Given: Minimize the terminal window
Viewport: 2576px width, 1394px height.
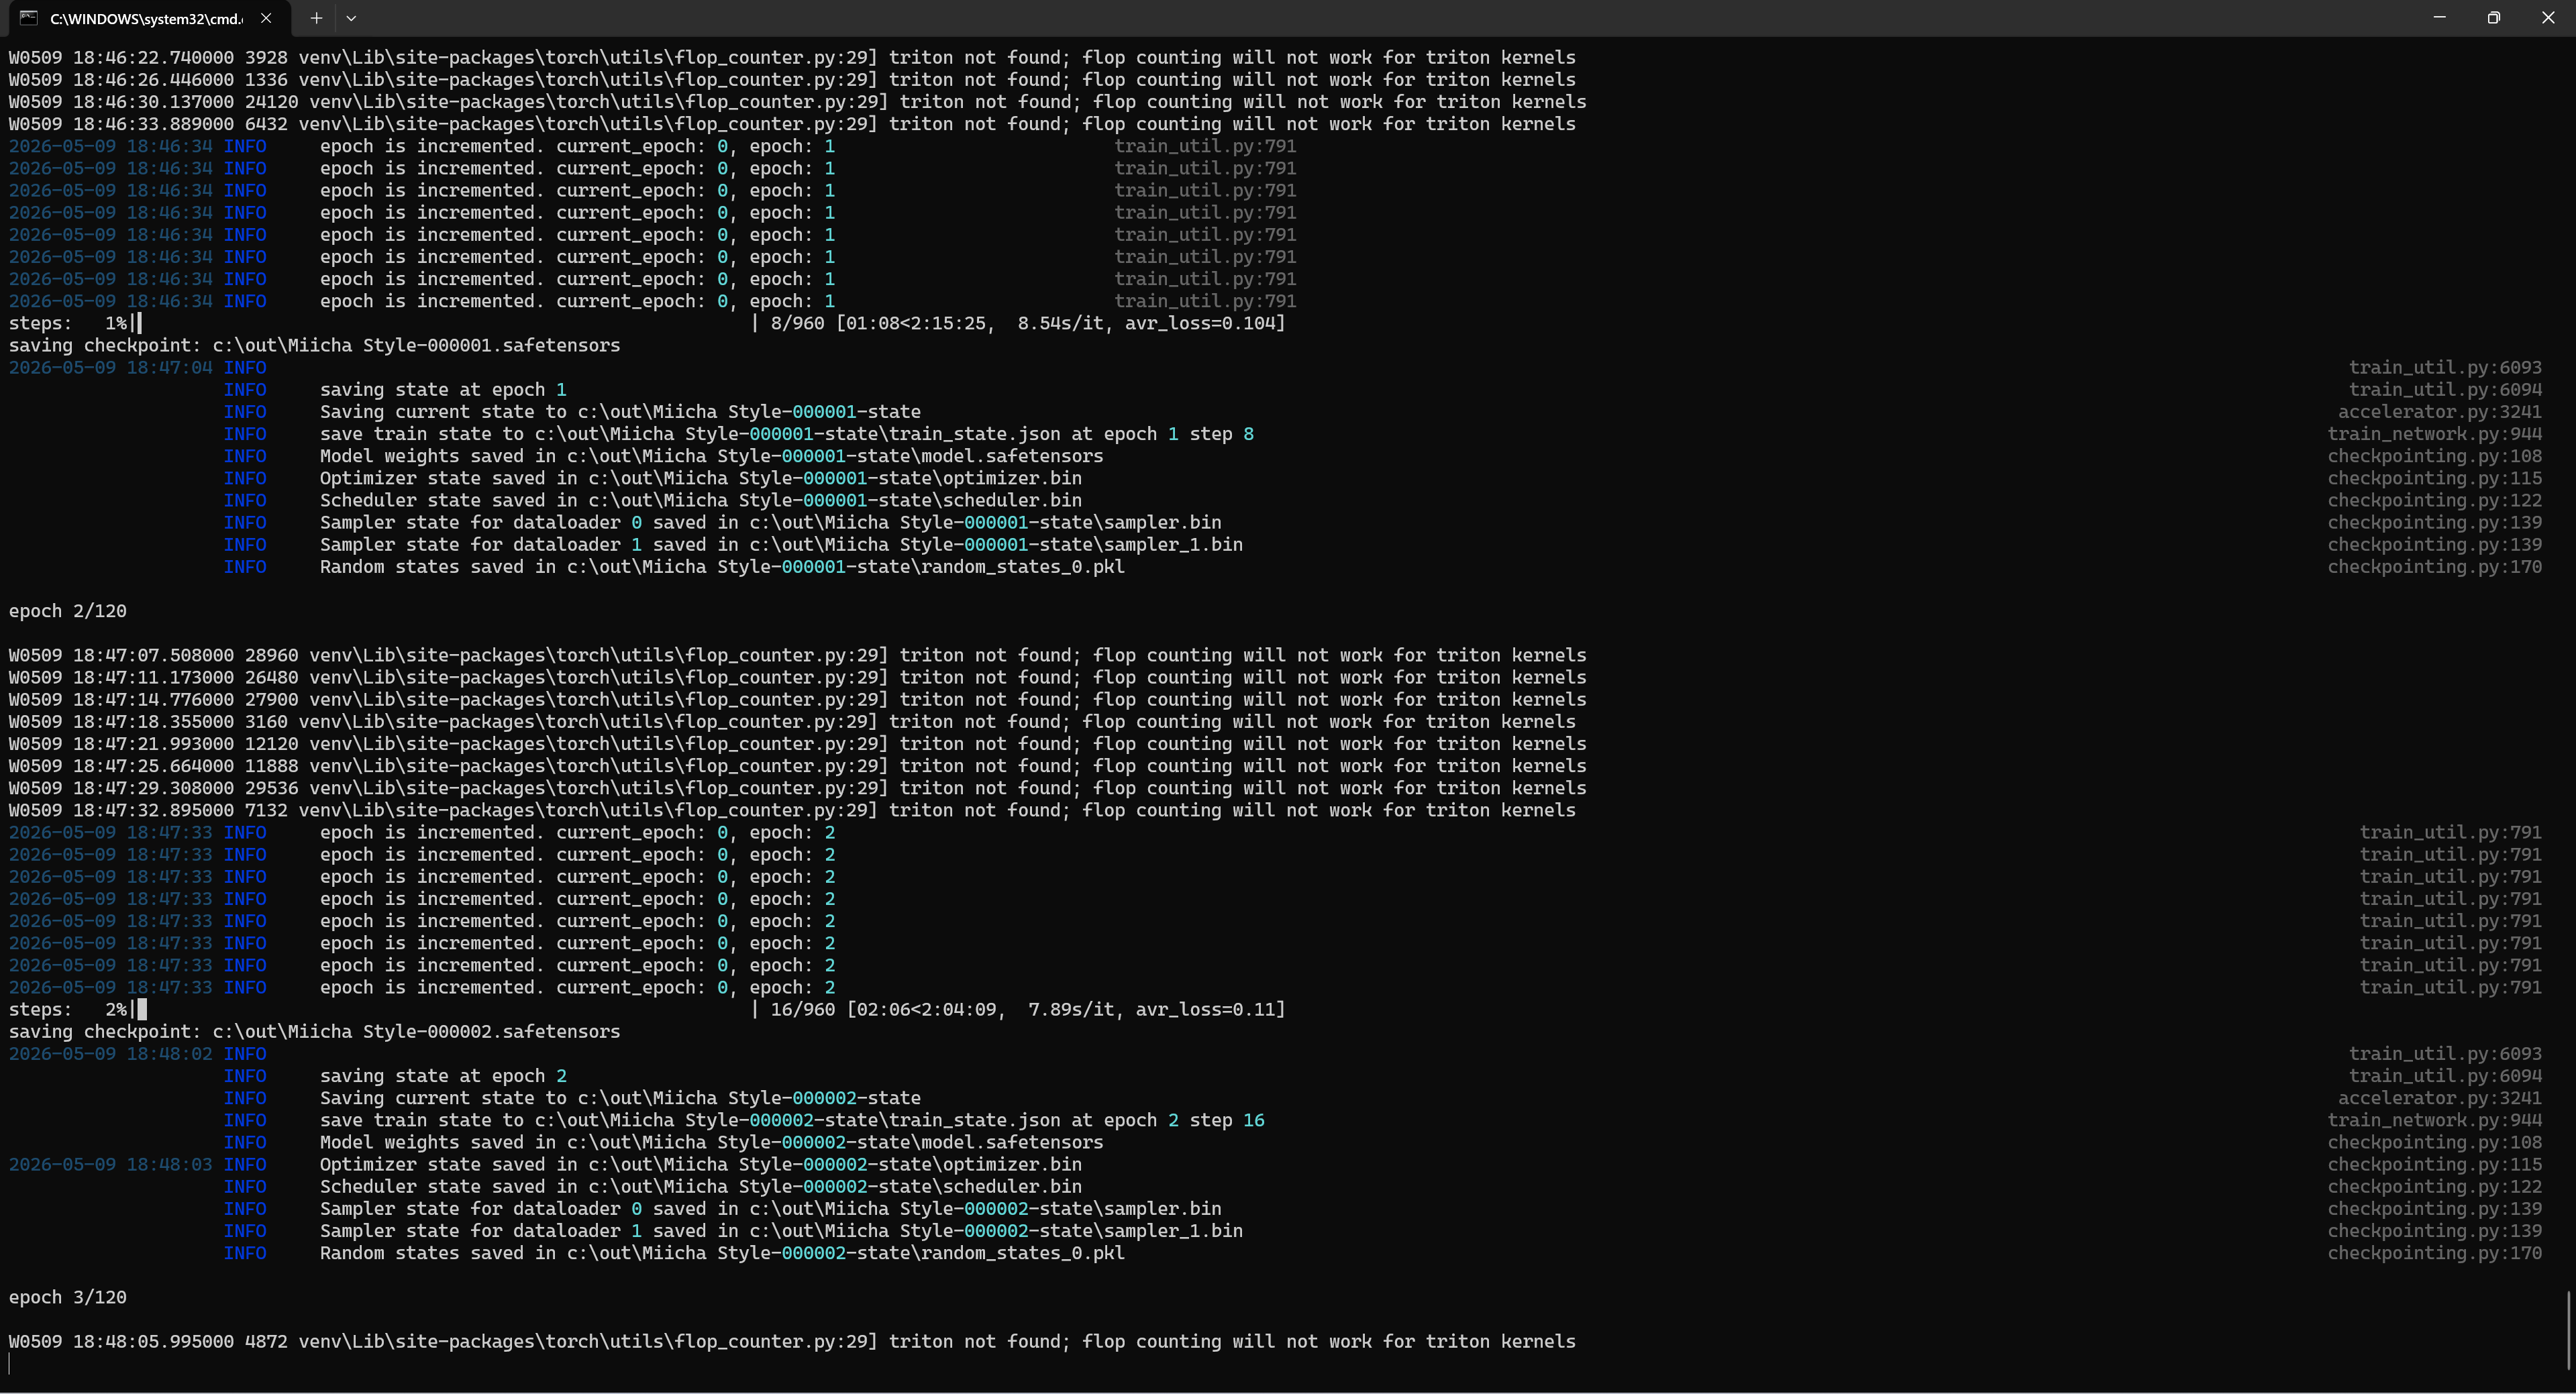Looking at the screenshot, I should pyautogui.click(x=2440, y=18).
